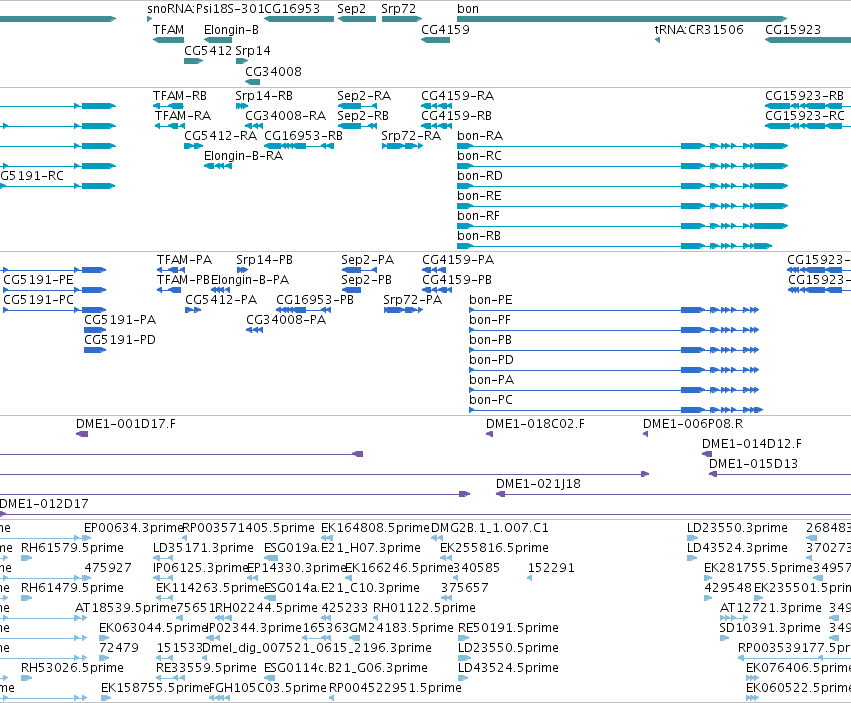The image size is (851, 703).
Task: Click the Sep2-RA transcript label
Action: click(x=364, y=96)
